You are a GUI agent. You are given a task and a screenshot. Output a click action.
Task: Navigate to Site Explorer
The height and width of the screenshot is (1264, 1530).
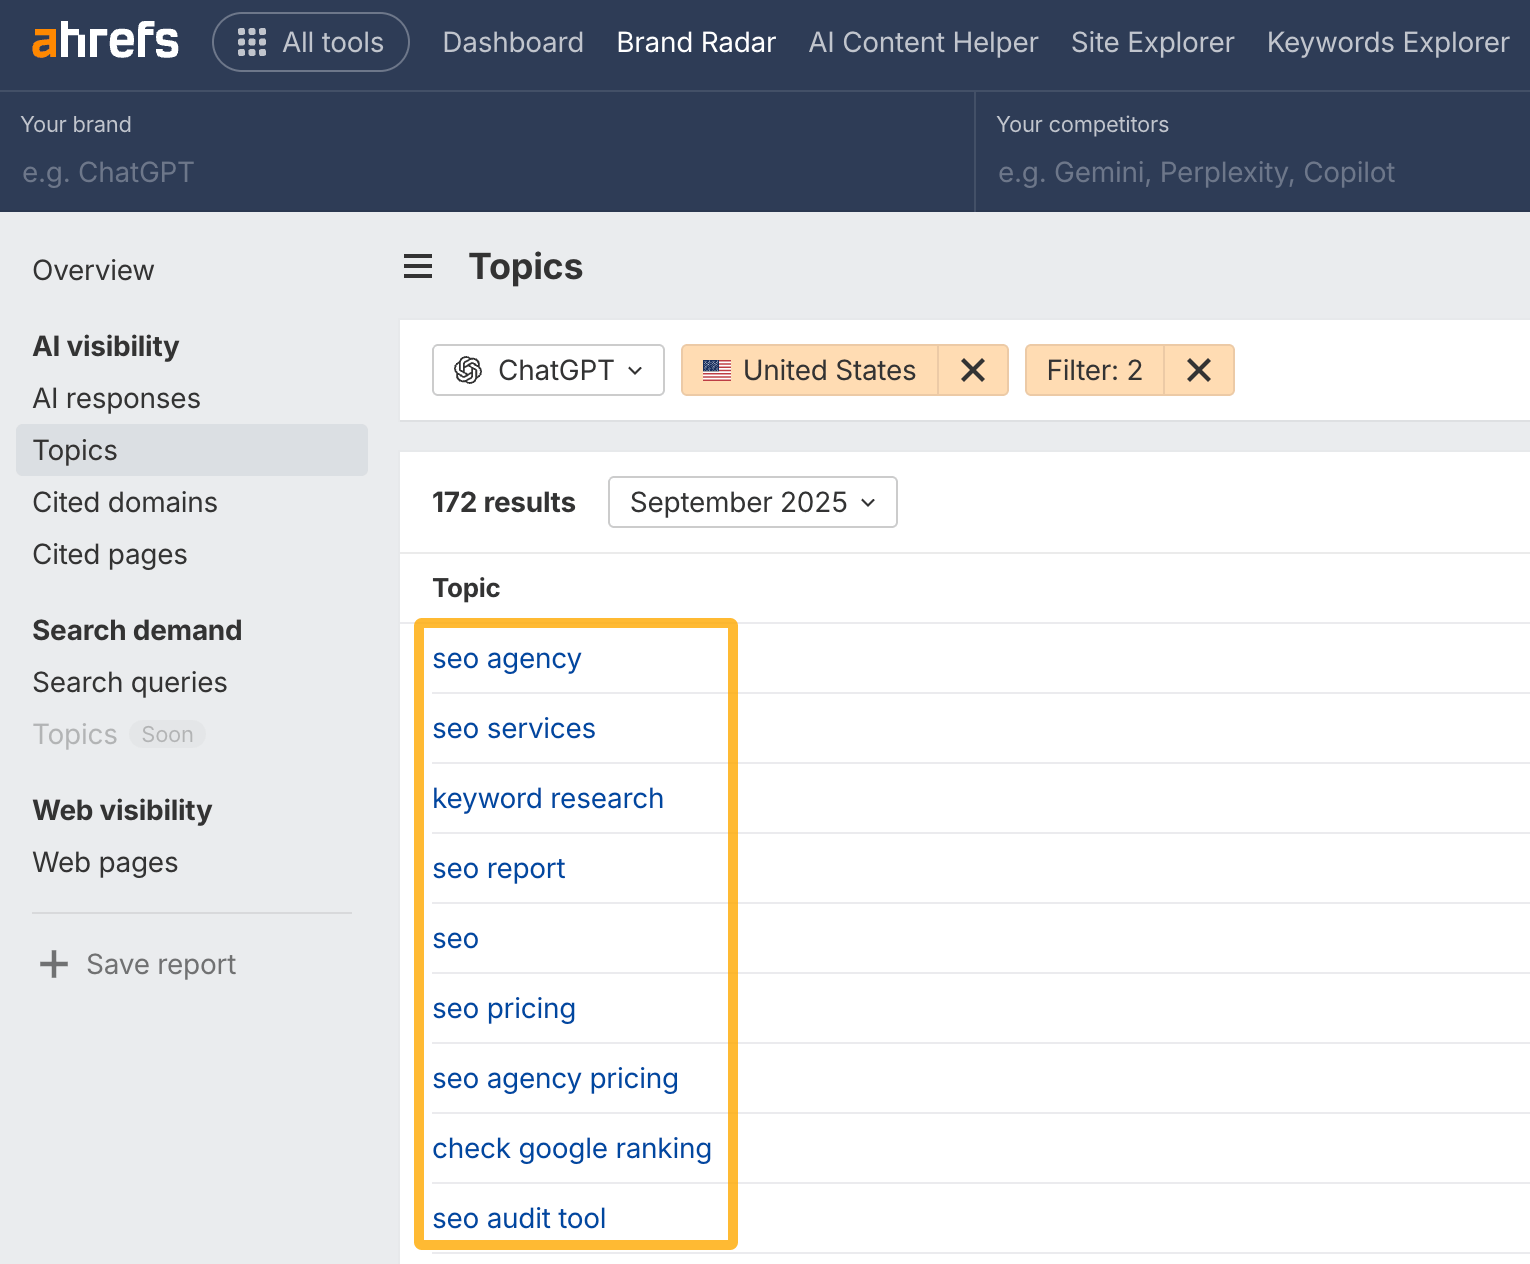pos(1152,42)
